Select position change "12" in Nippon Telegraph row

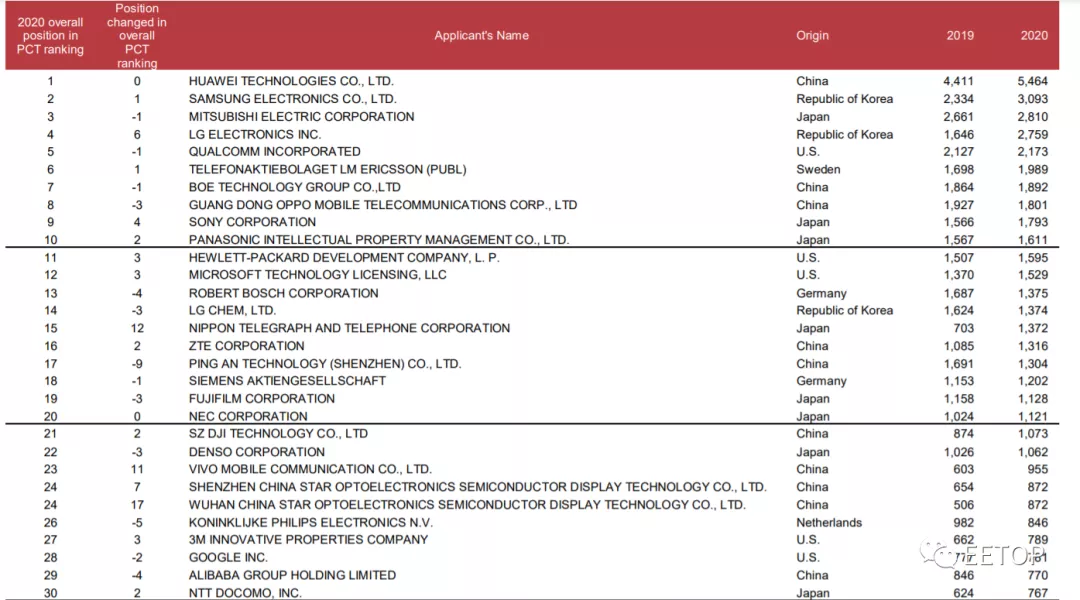(137, 329)
